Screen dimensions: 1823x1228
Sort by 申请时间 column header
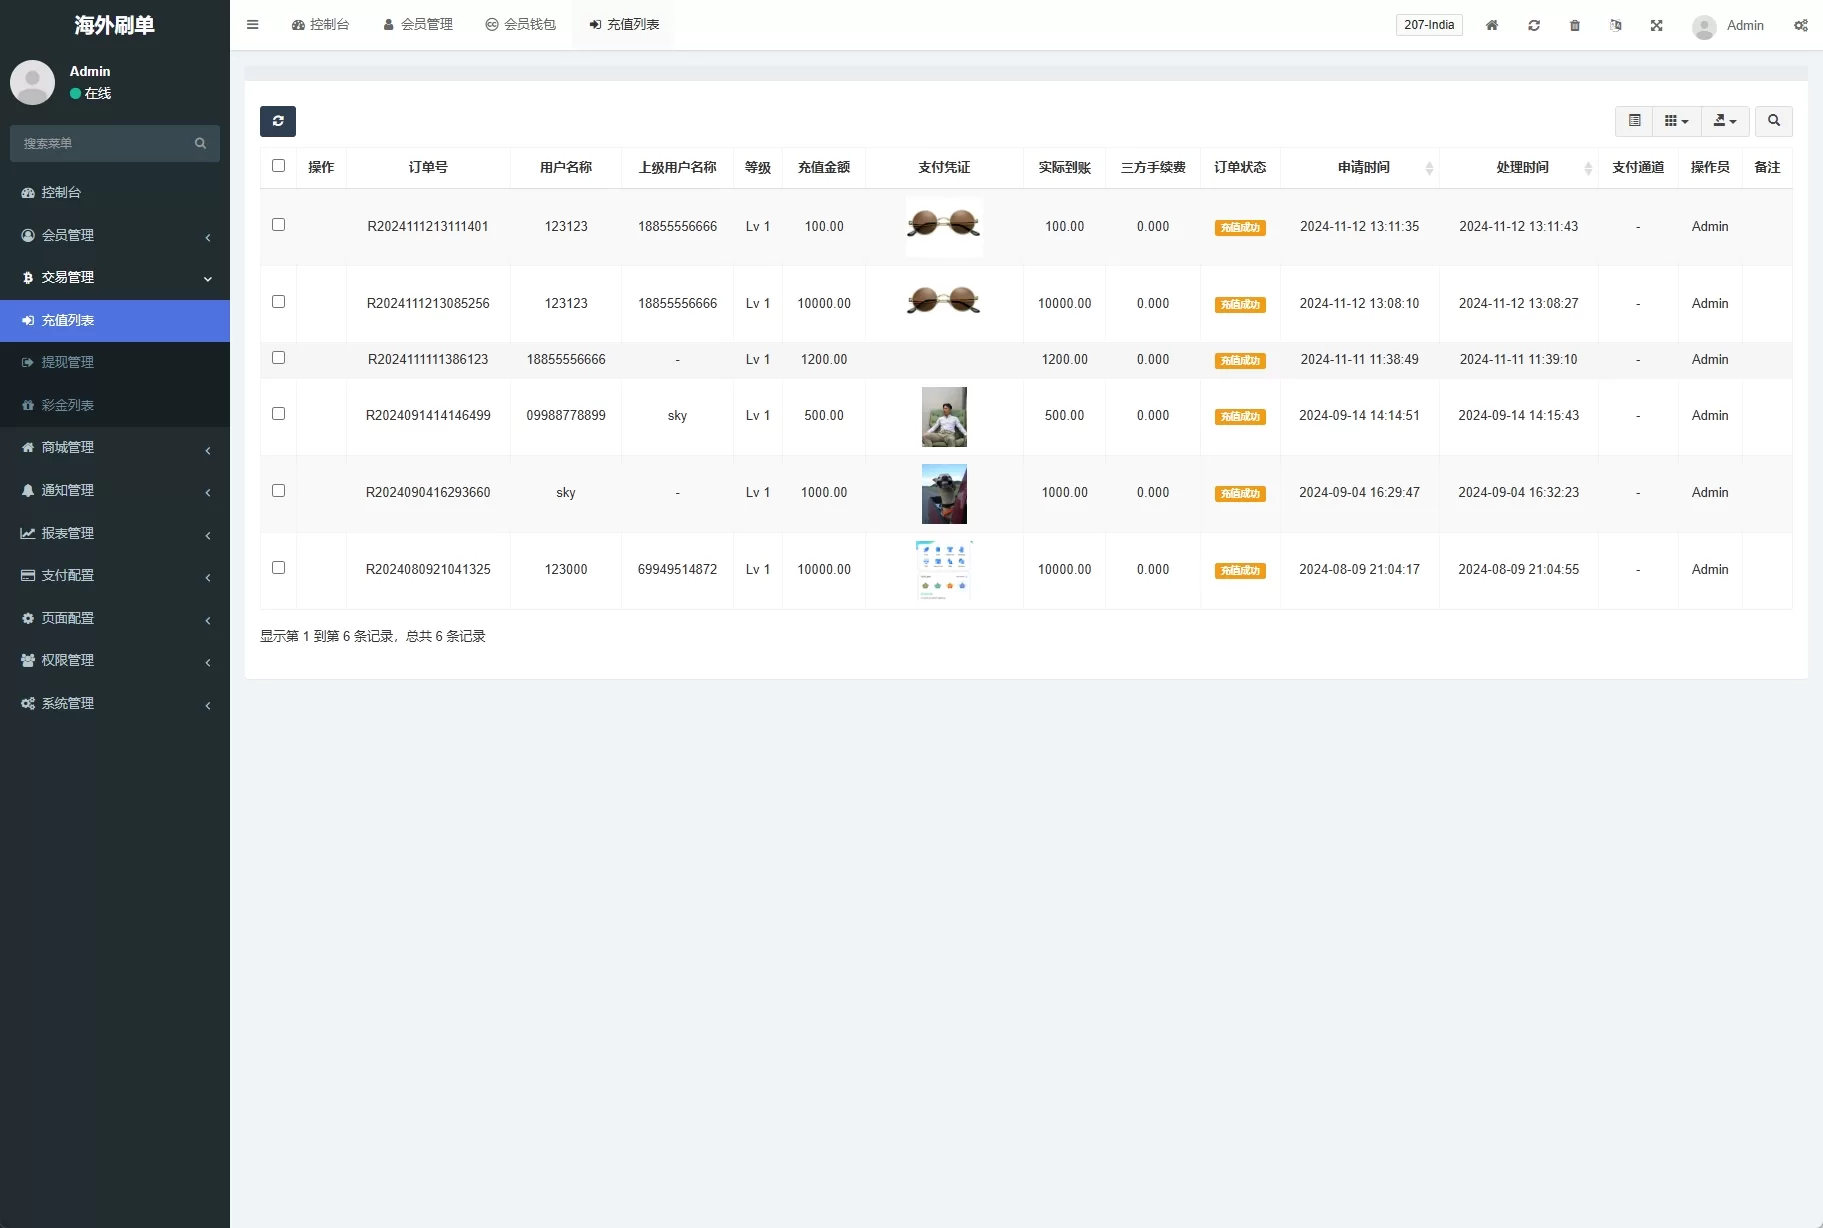1363,168
